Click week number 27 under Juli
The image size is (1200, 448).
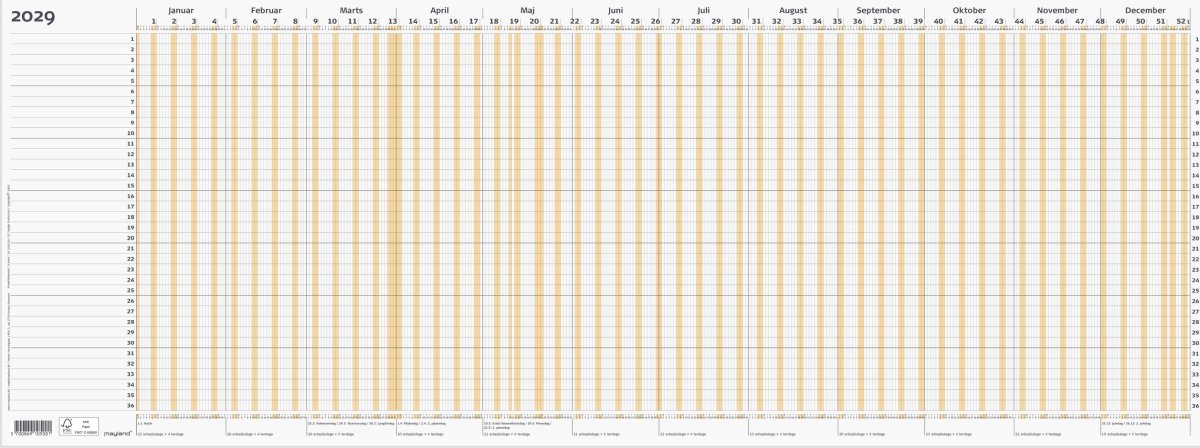click(676, 21)
